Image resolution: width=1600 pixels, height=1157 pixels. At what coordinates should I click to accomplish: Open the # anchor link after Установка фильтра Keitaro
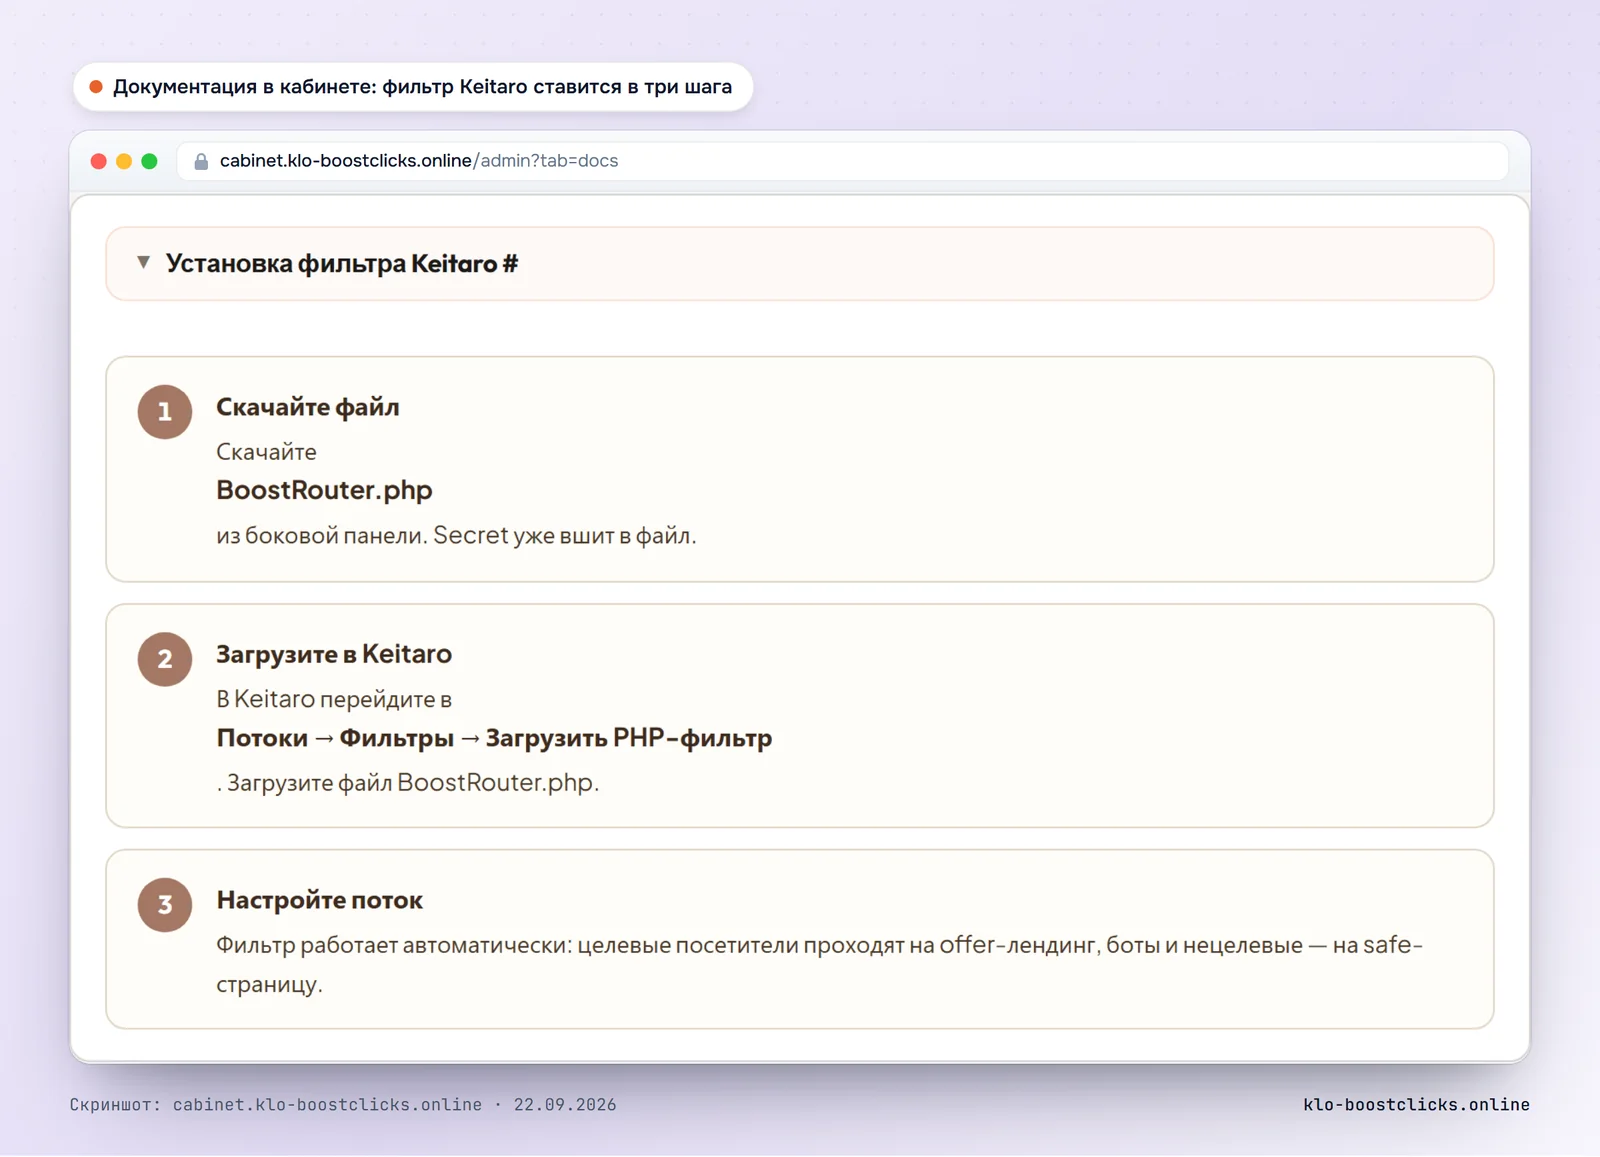pos(510,264)
